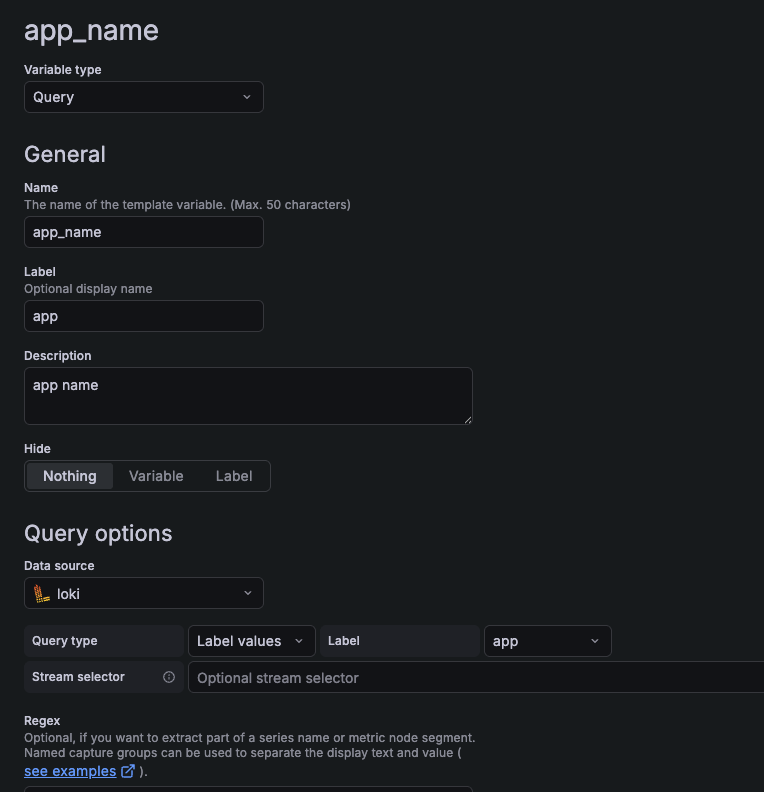Click the Loki logo in Data source
Viewport: 764px width, 792px height.
tap(41, 593)
